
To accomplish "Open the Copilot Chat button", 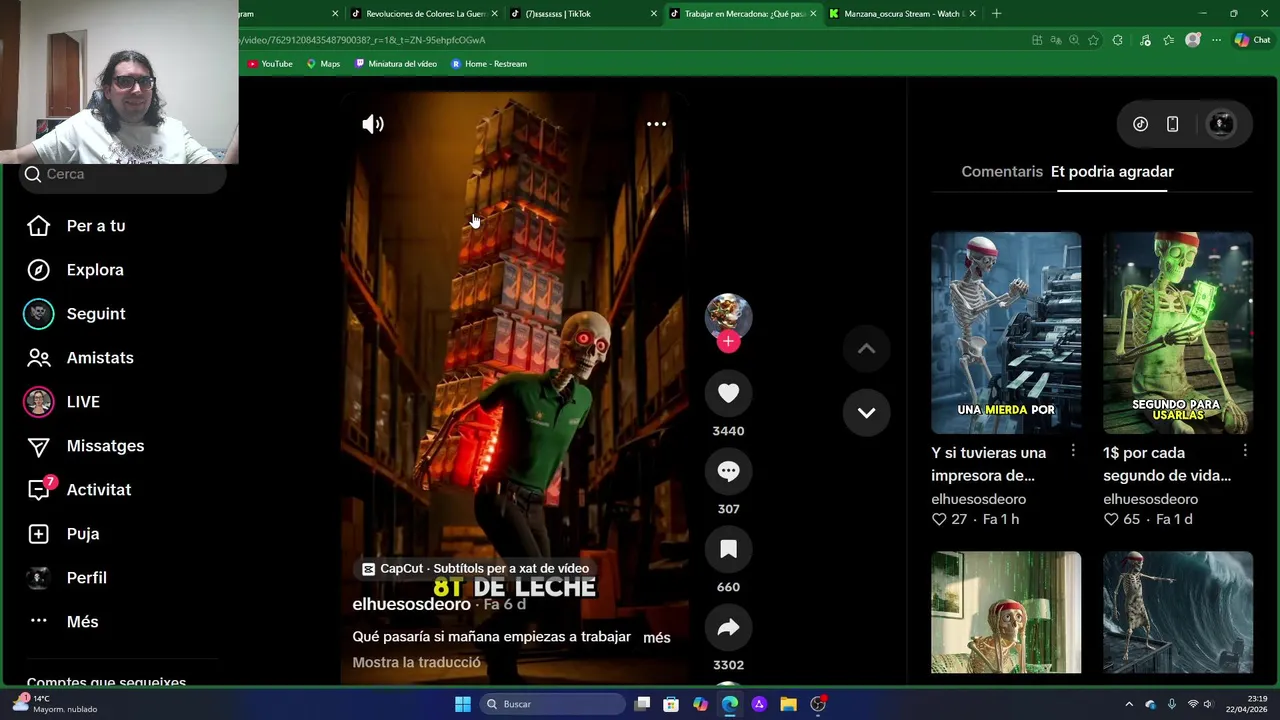I will pos(1254,40).
